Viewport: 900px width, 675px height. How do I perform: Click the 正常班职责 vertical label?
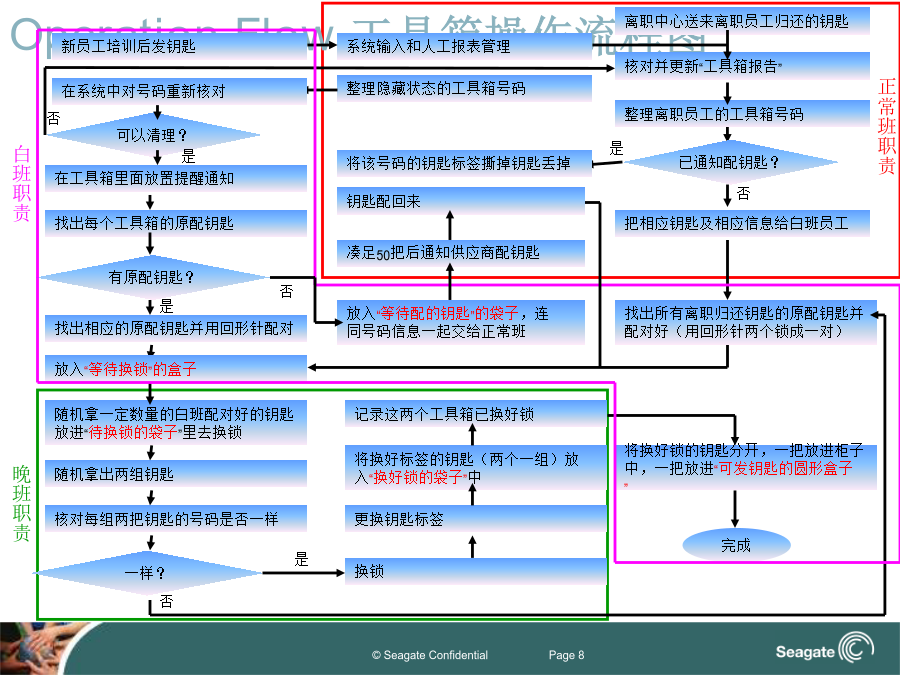coord(887,126)
